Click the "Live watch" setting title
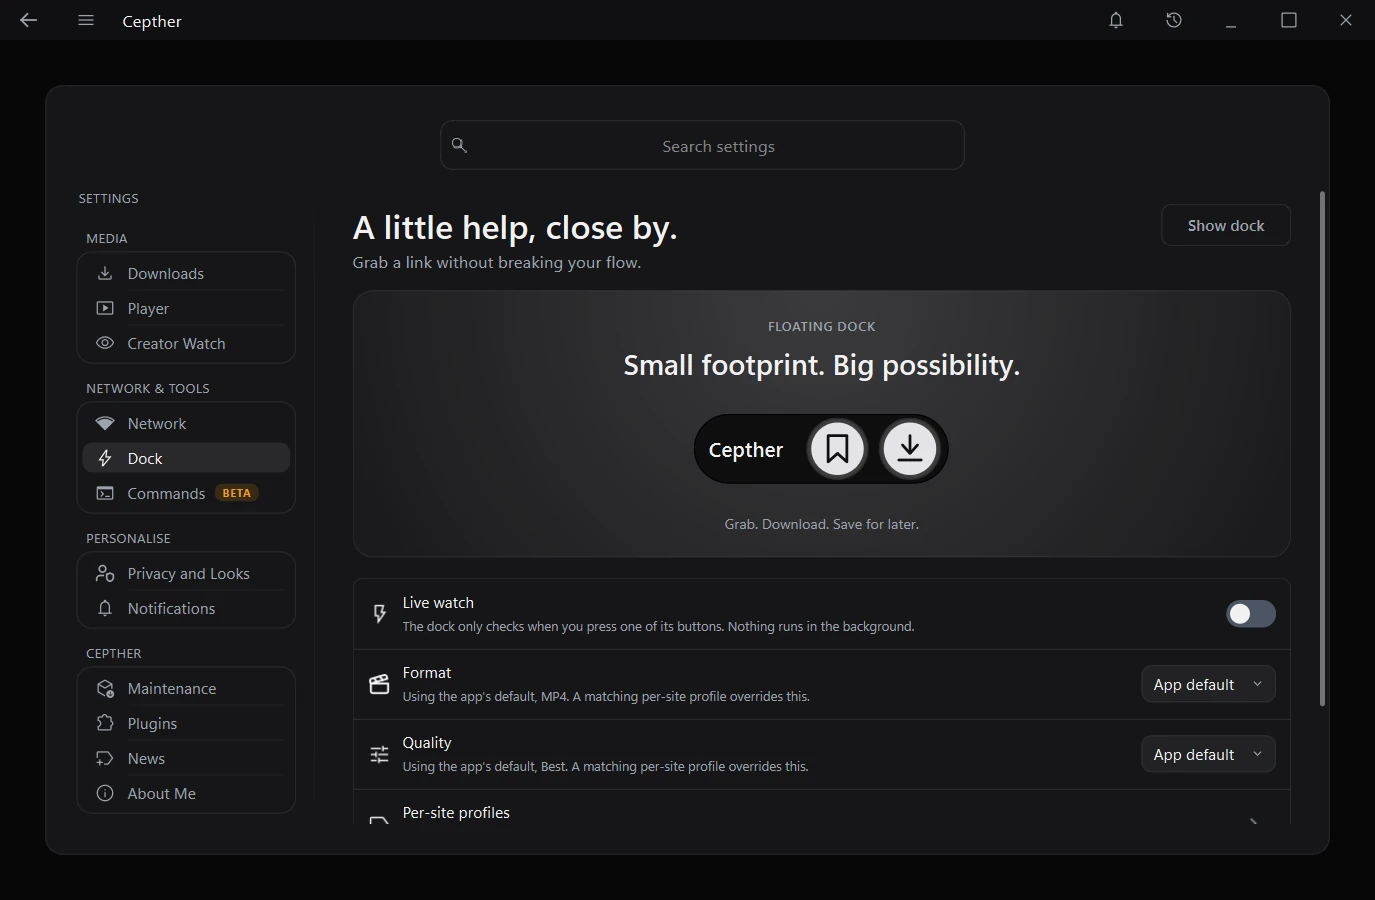The height and width of the screenshot is (900, 1375). [438, 602]
